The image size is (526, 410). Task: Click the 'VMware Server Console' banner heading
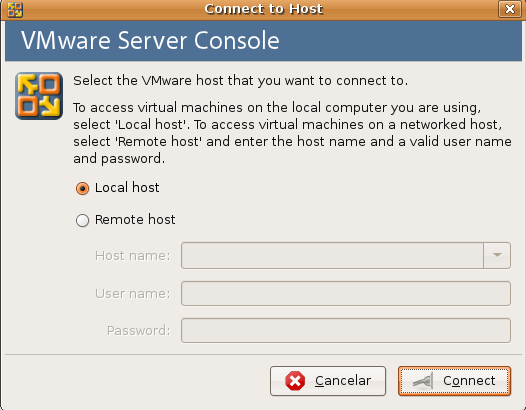click(150, 40)
